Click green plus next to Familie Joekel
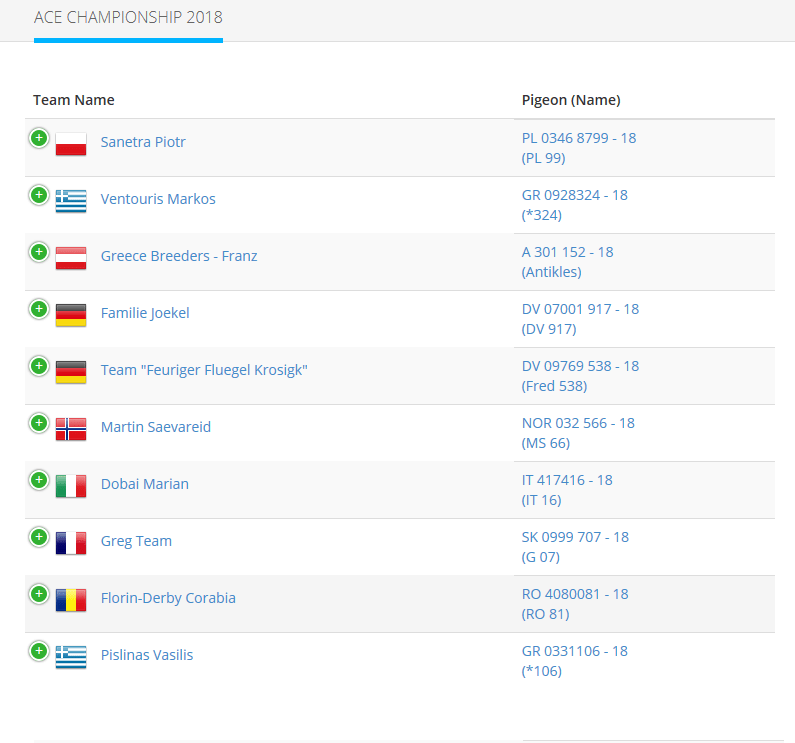The image size is (795, 743). coord(39,309)
